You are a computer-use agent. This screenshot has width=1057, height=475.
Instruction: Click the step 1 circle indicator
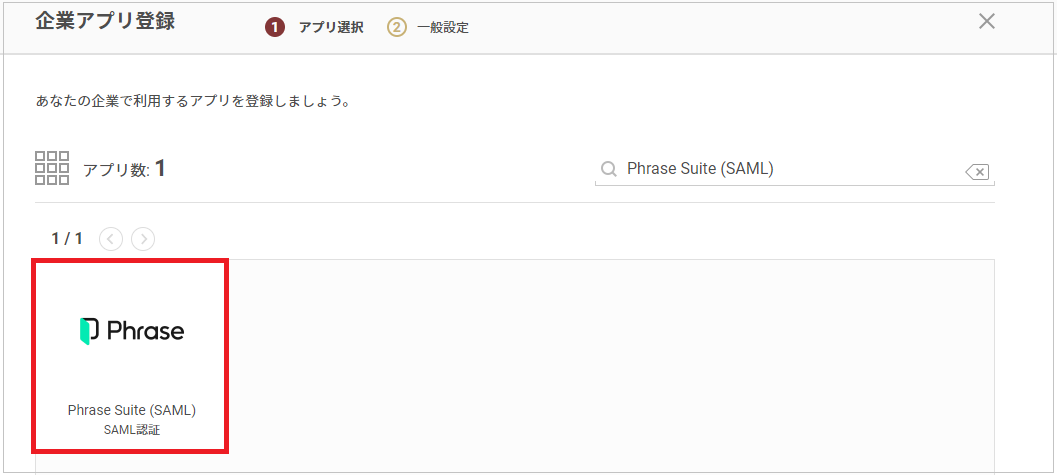(x=274, y=28)
